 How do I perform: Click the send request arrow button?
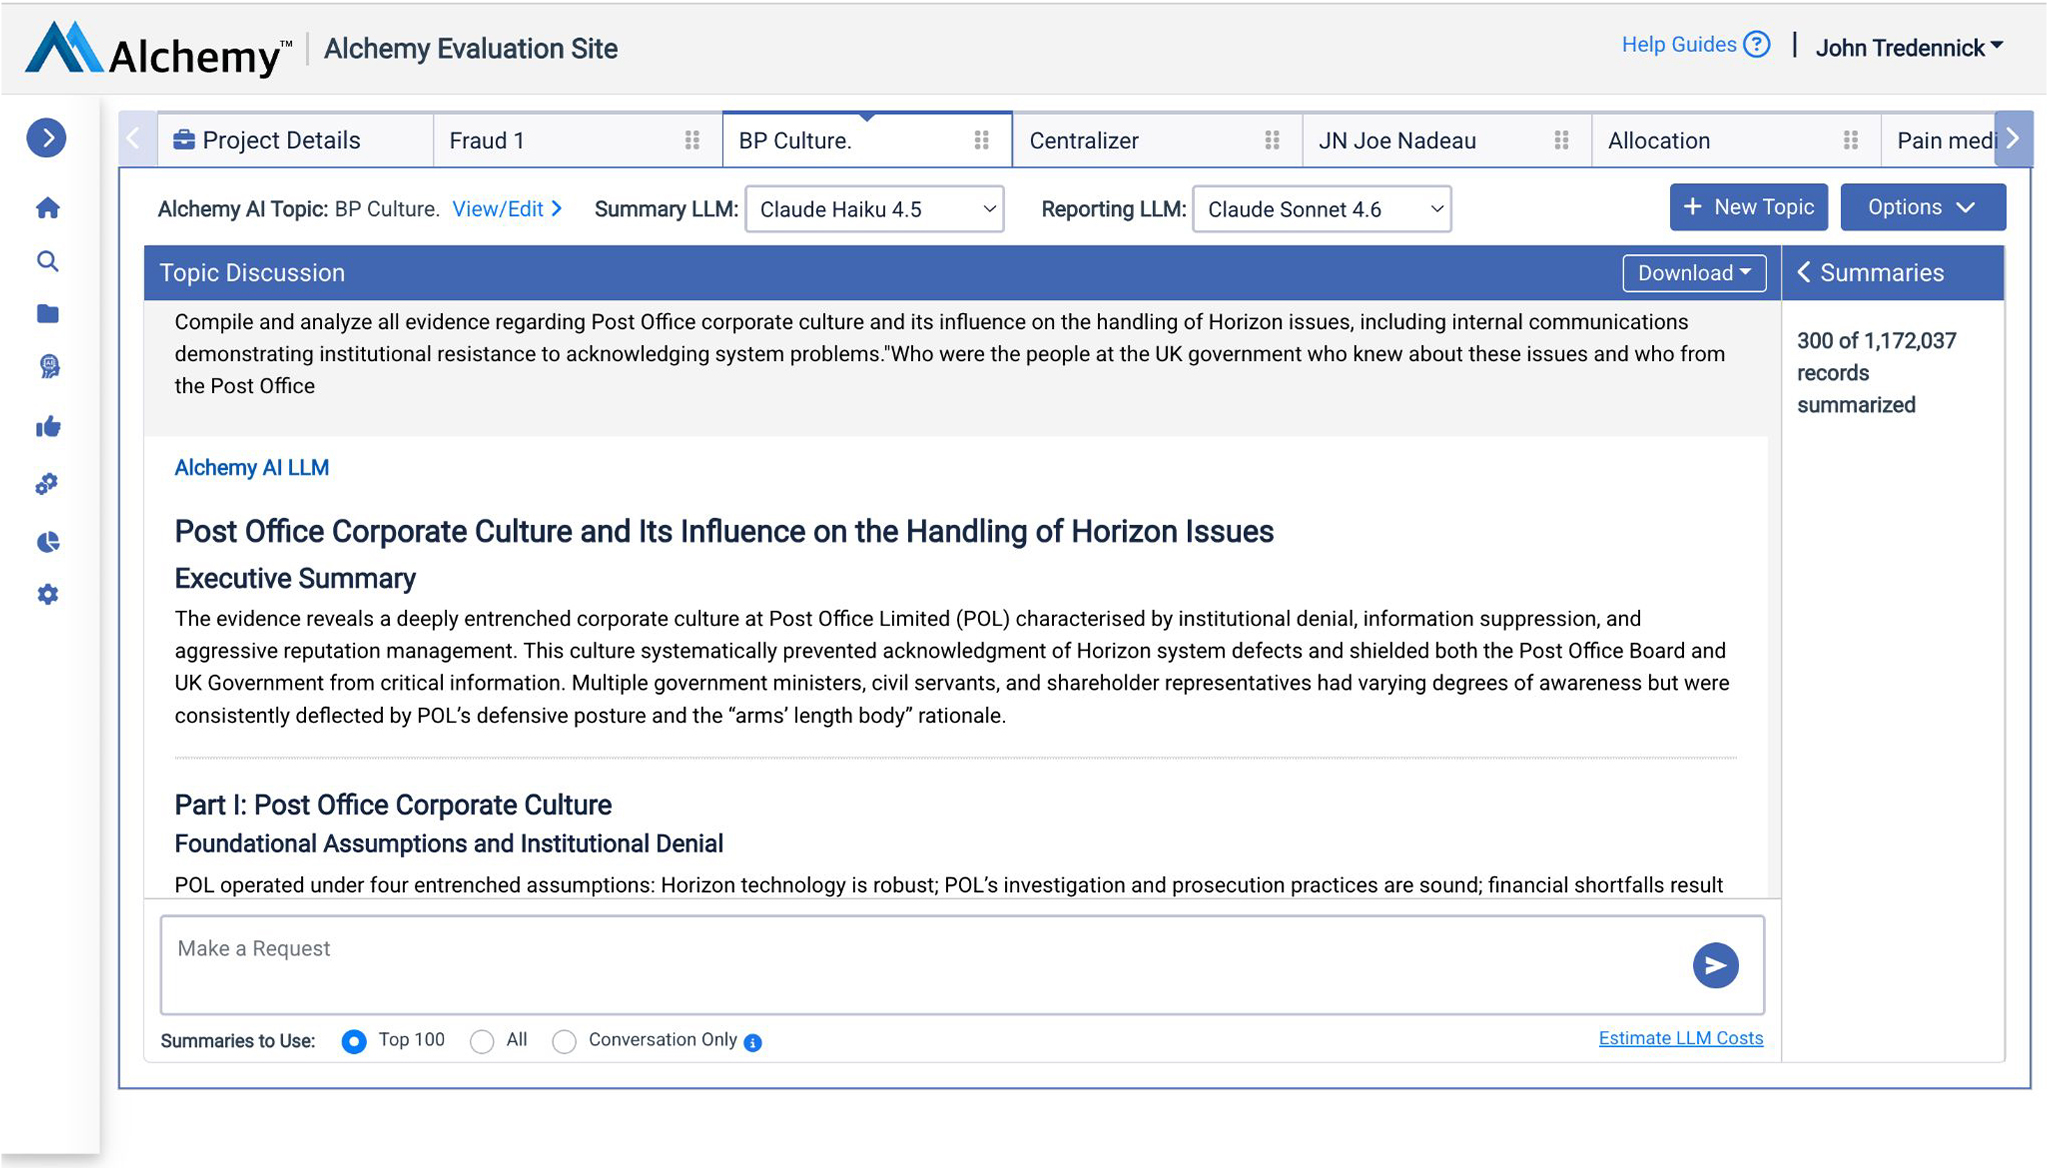1715,965
